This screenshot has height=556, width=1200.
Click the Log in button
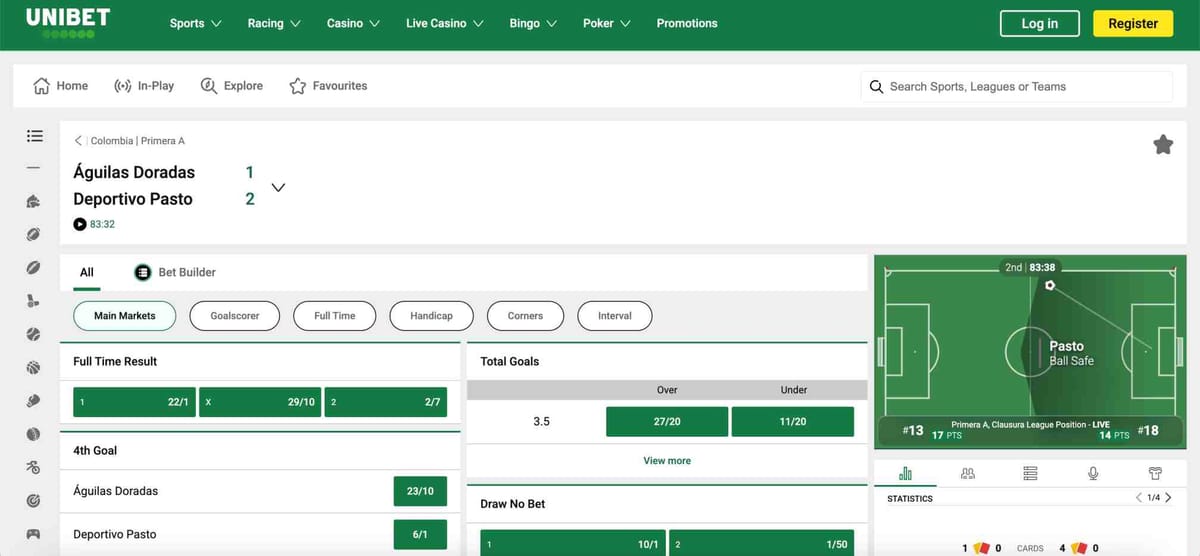coord(1040,23)
